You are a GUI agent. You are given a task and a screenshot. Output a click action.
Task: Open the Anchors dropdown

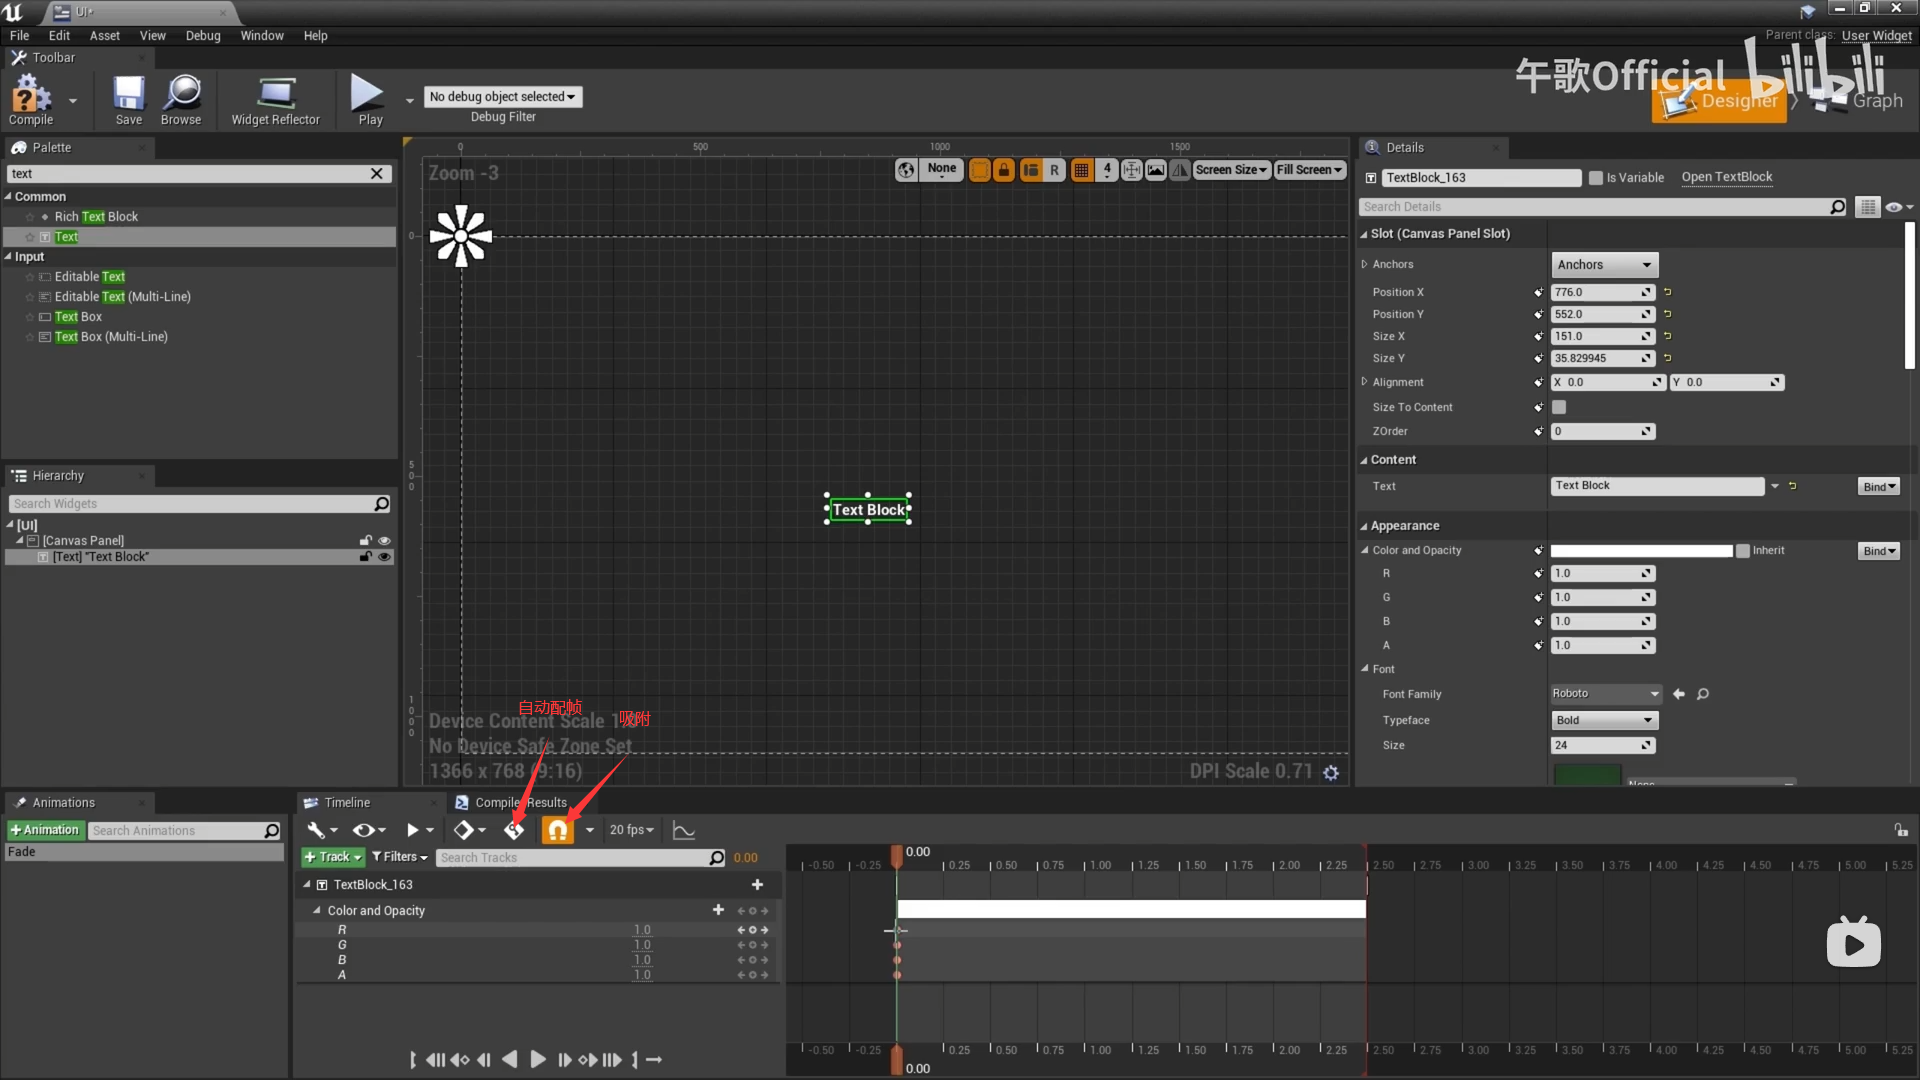pyautogui.click(x=1604, y=265)
